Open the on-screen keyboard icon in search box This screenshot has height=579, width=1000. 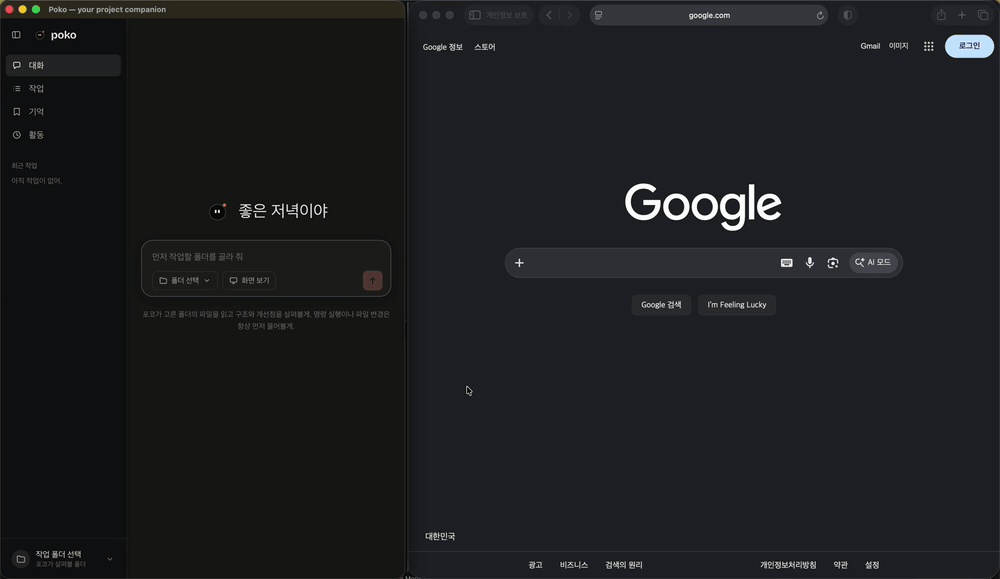coord(786,263)
